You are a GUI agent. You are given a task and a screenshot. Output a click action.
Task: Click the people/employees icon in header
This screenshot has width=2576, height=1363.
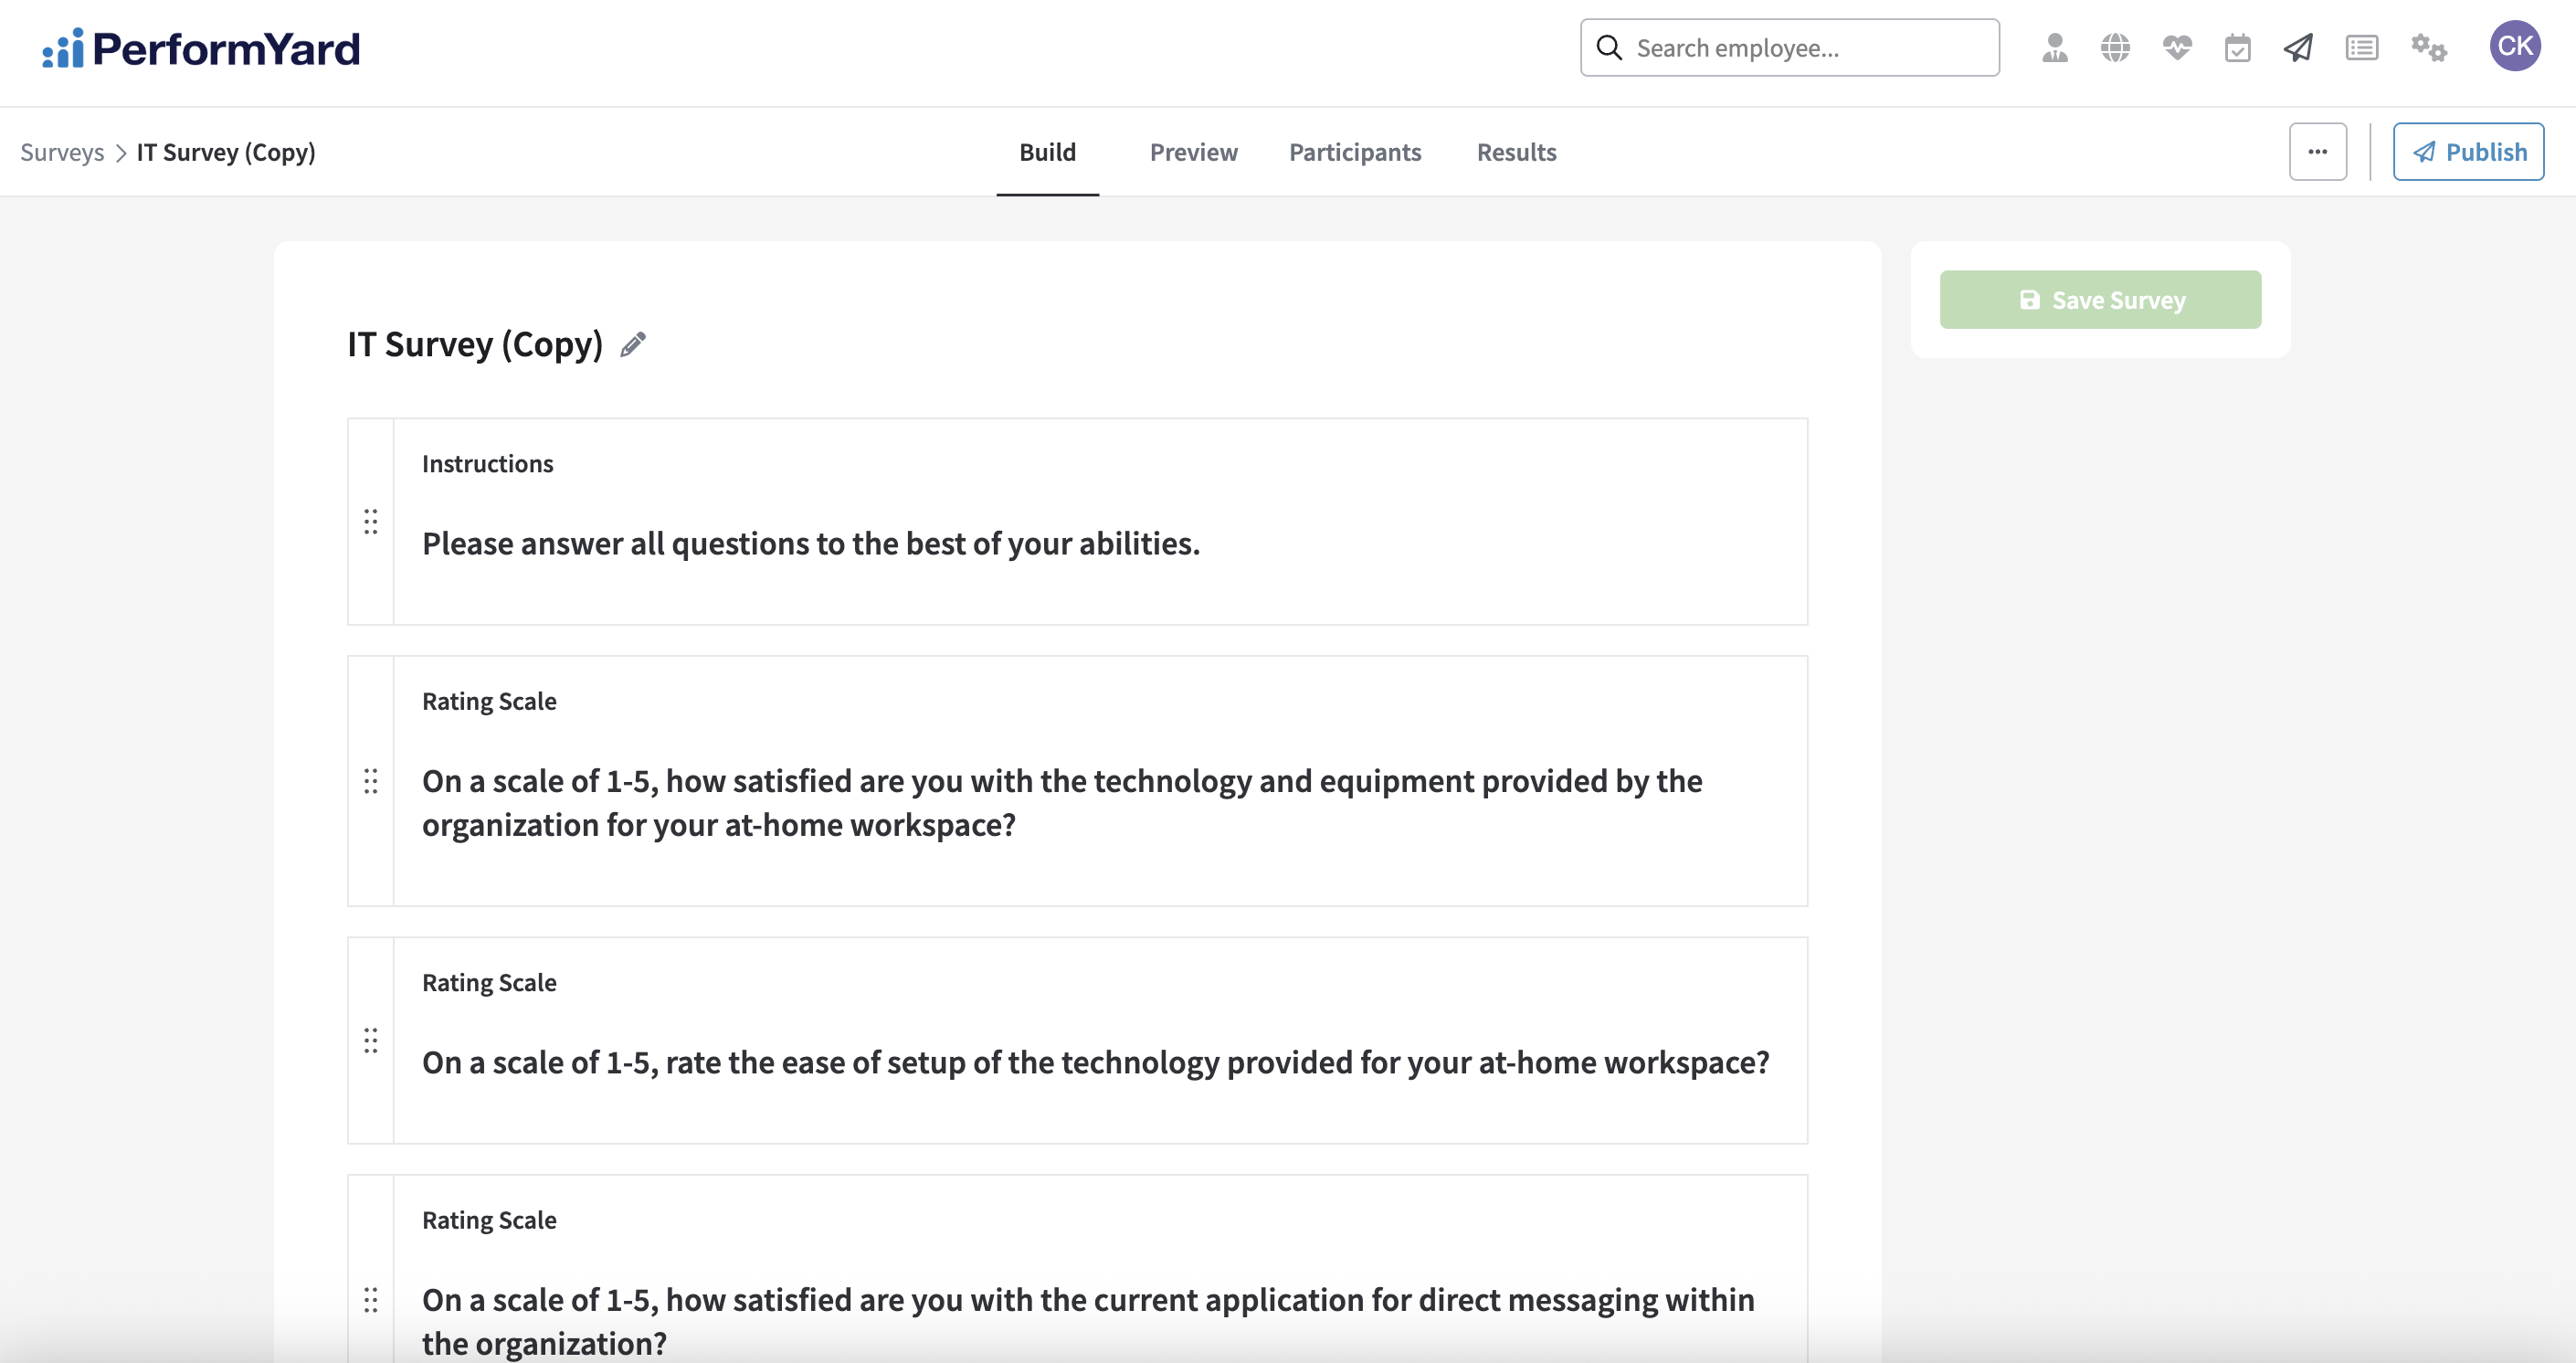pos(2054,48)
